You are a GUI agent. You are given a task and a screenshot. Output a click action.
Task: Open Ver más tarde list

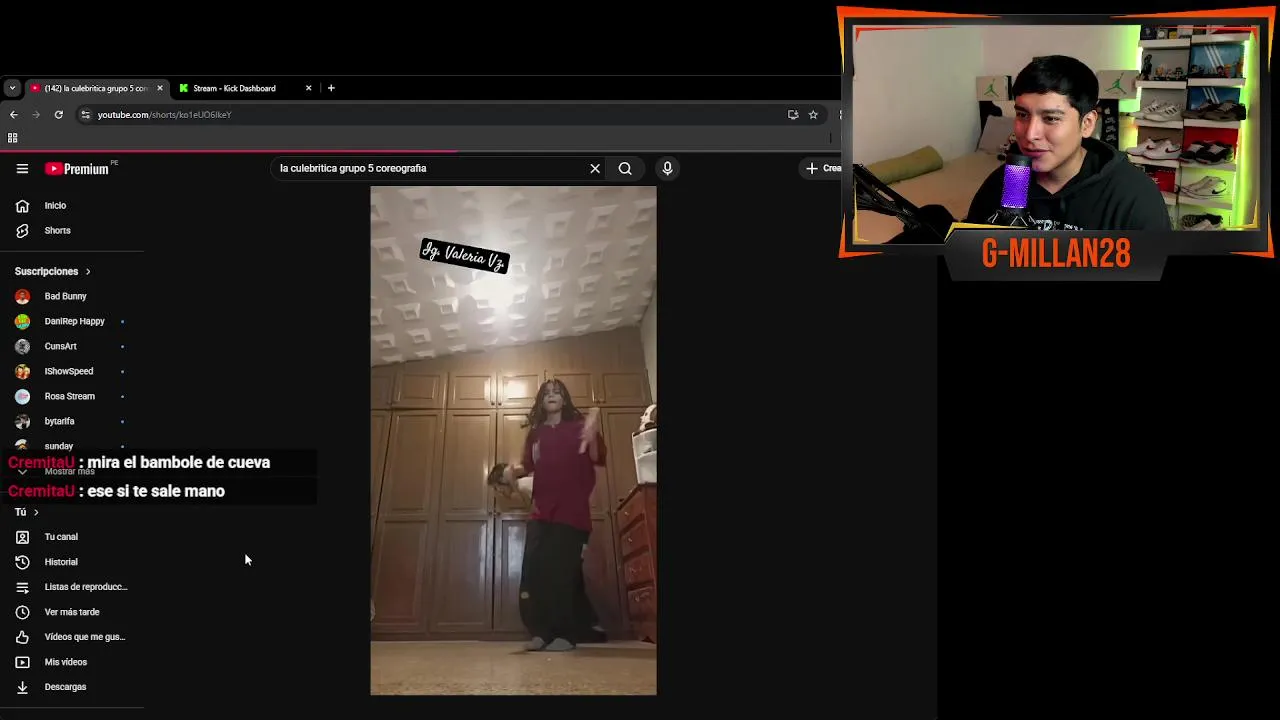pyautogui.click(x=70, y=612)
